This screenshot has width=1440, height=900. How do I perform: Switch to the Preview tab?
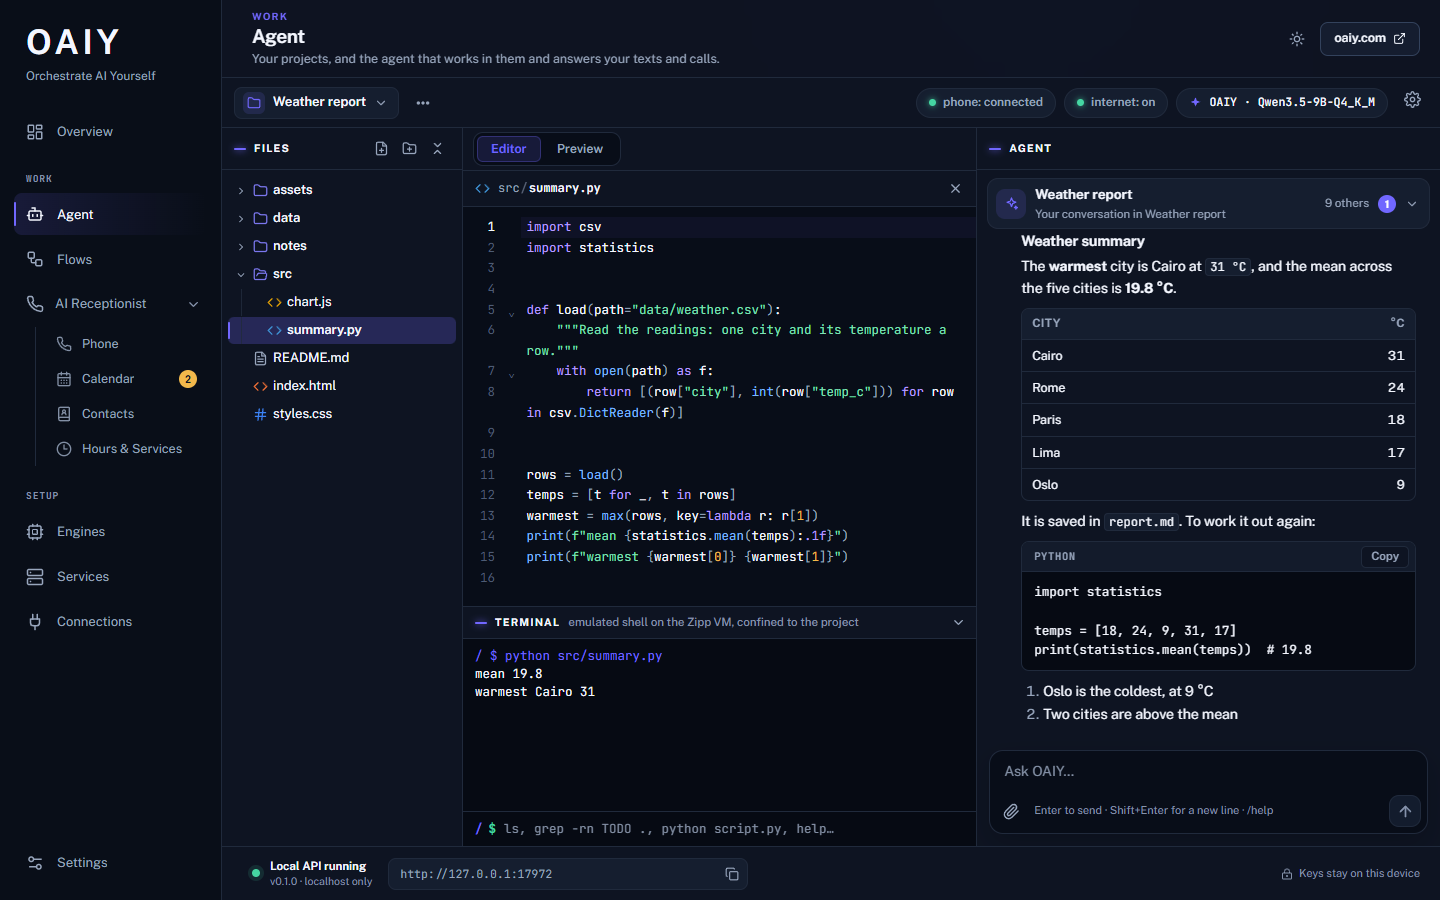click(x=580, y=149)
